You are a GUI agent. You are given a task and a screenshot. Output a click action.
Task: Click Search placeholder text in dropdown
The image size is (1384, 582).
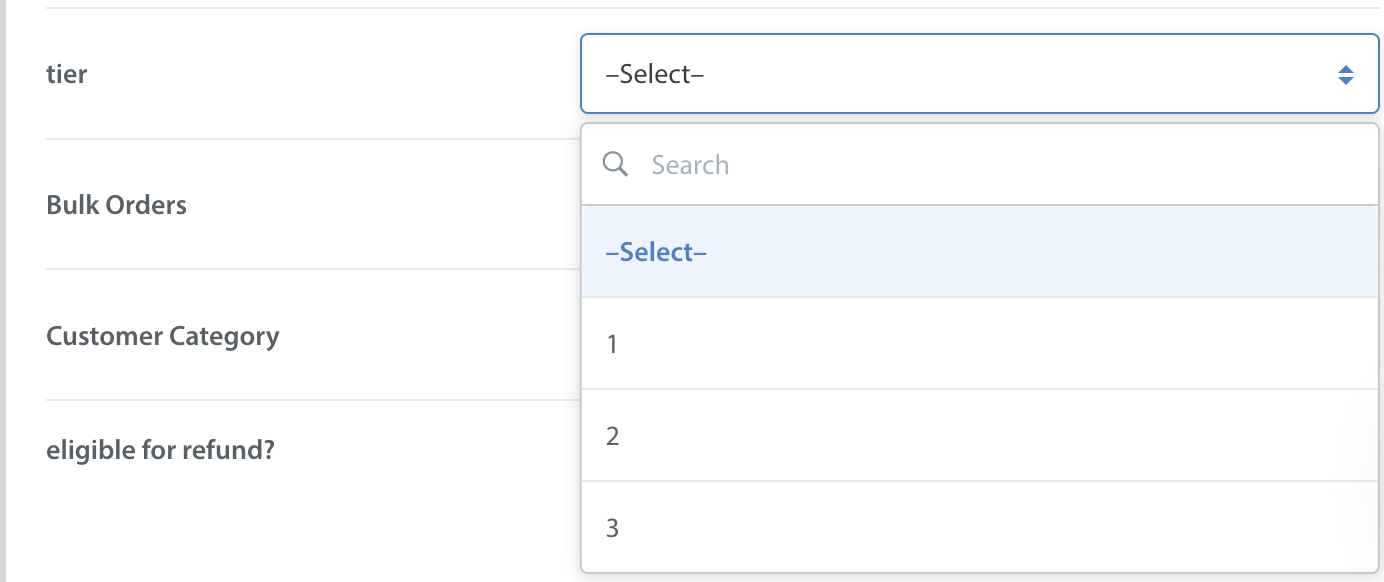690,165
